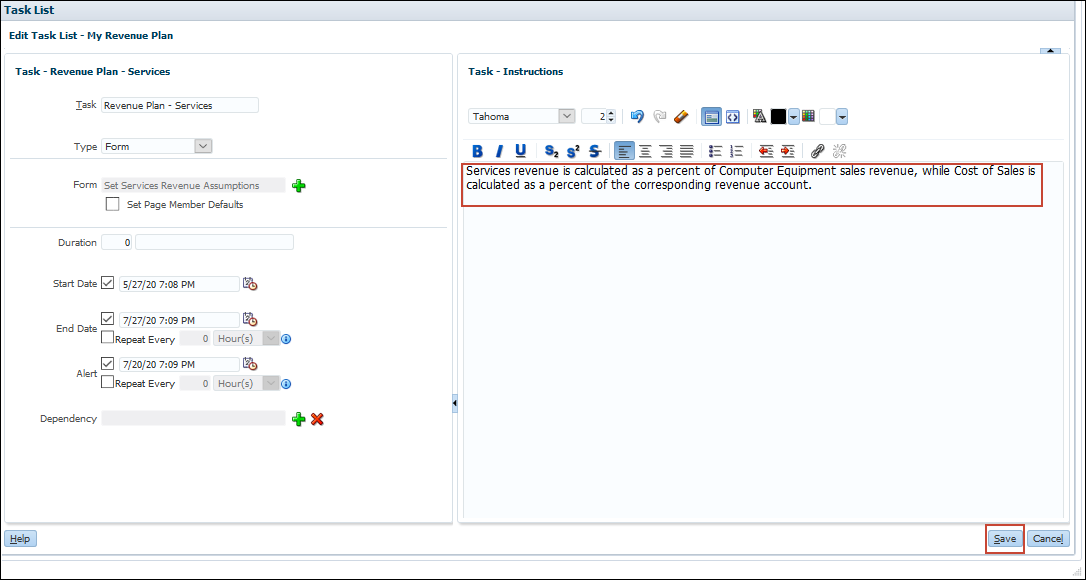Click inside the Task name input field
This screenshot has width=1086, height=580.
(x=180, y=105)
